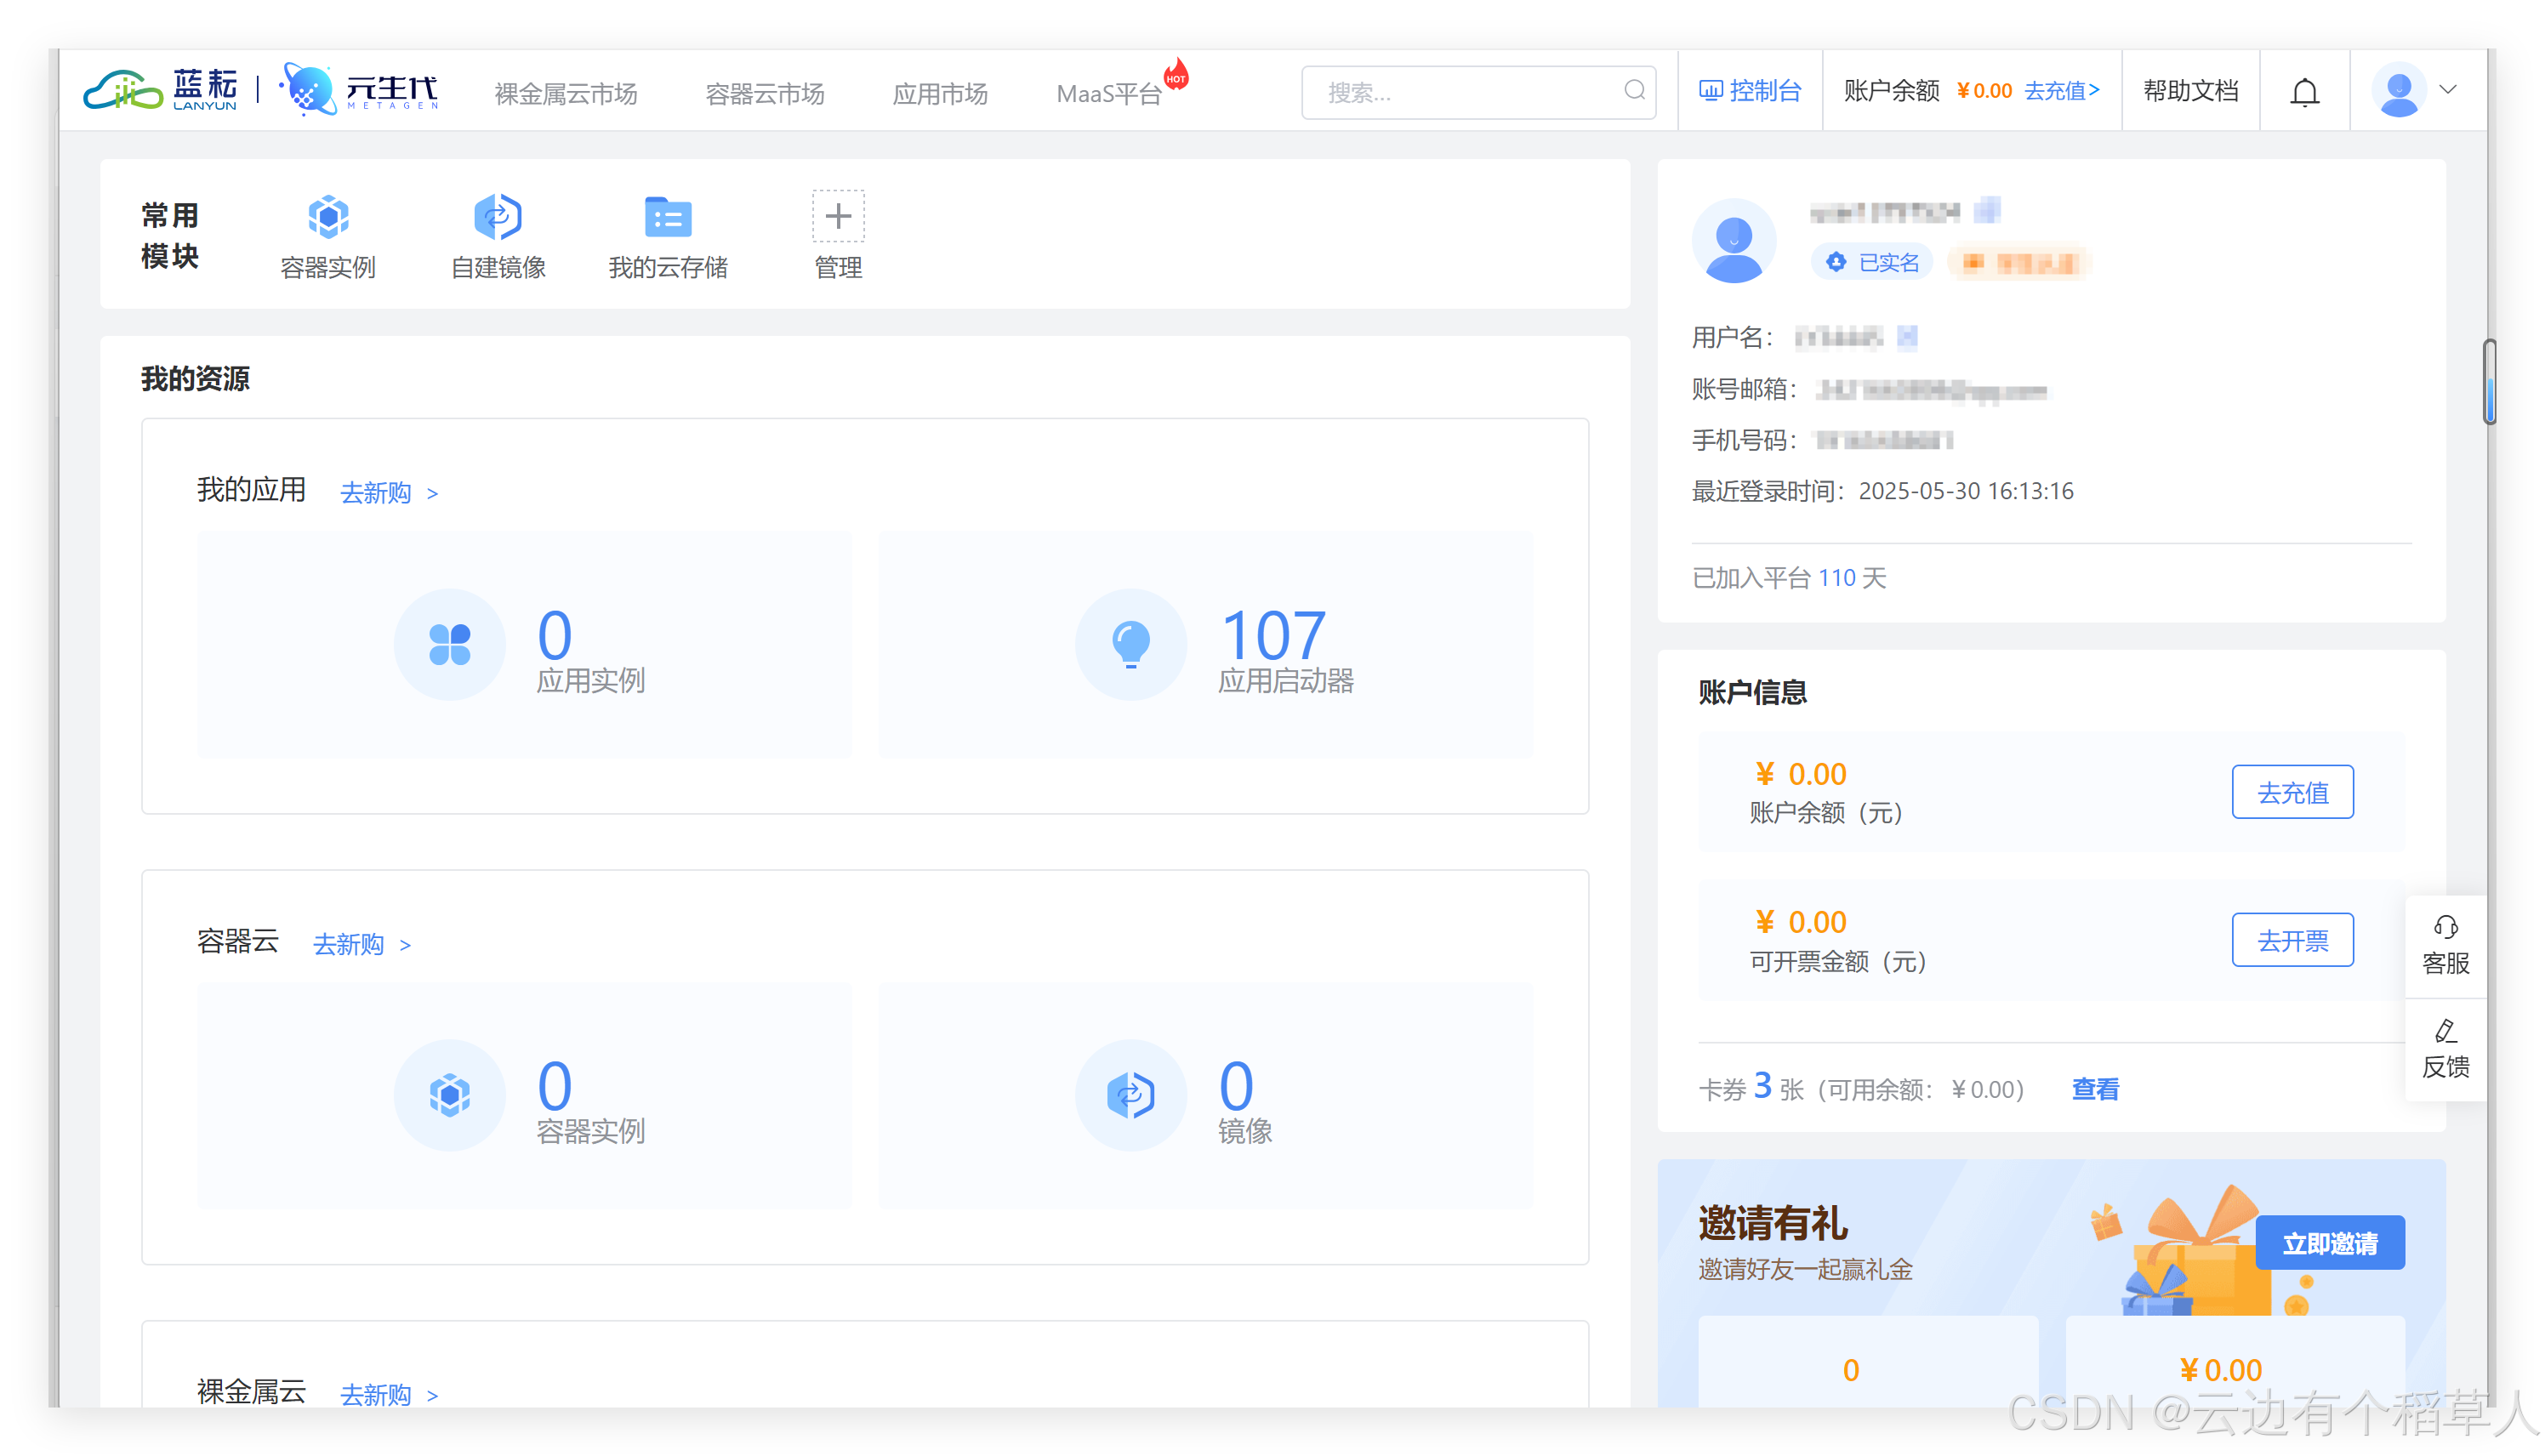Open the 自建镜像 module icon
2545x1456 pixels.
498,217
